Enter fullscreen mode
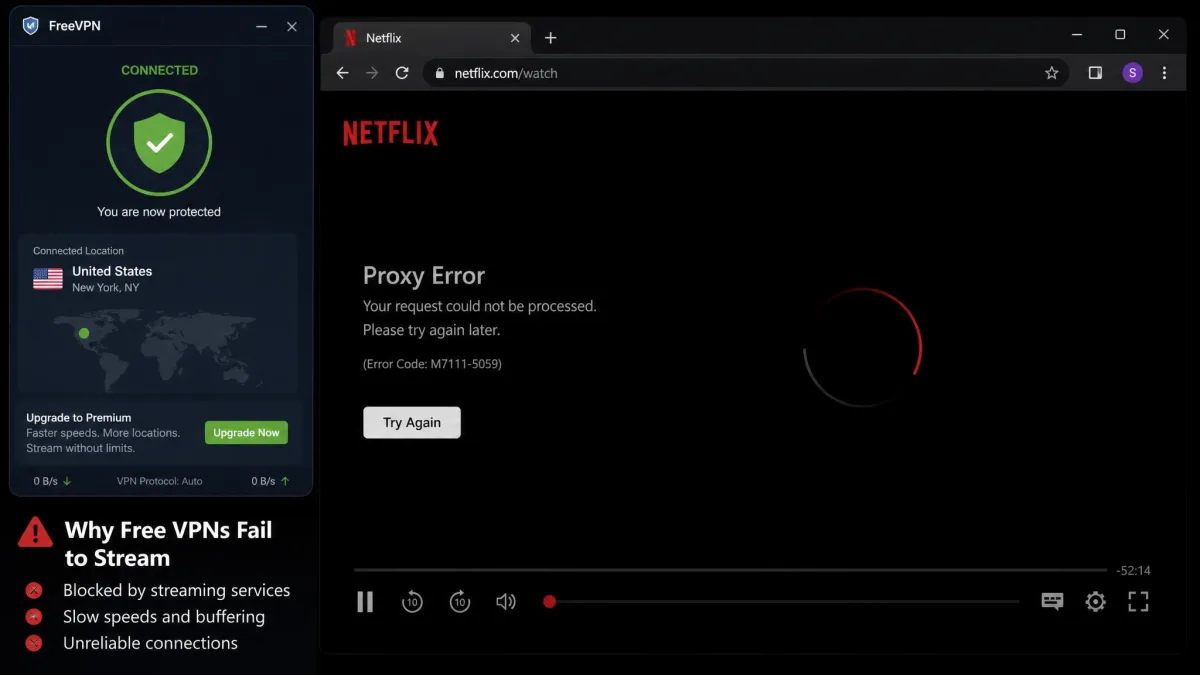 point(1138,601)
